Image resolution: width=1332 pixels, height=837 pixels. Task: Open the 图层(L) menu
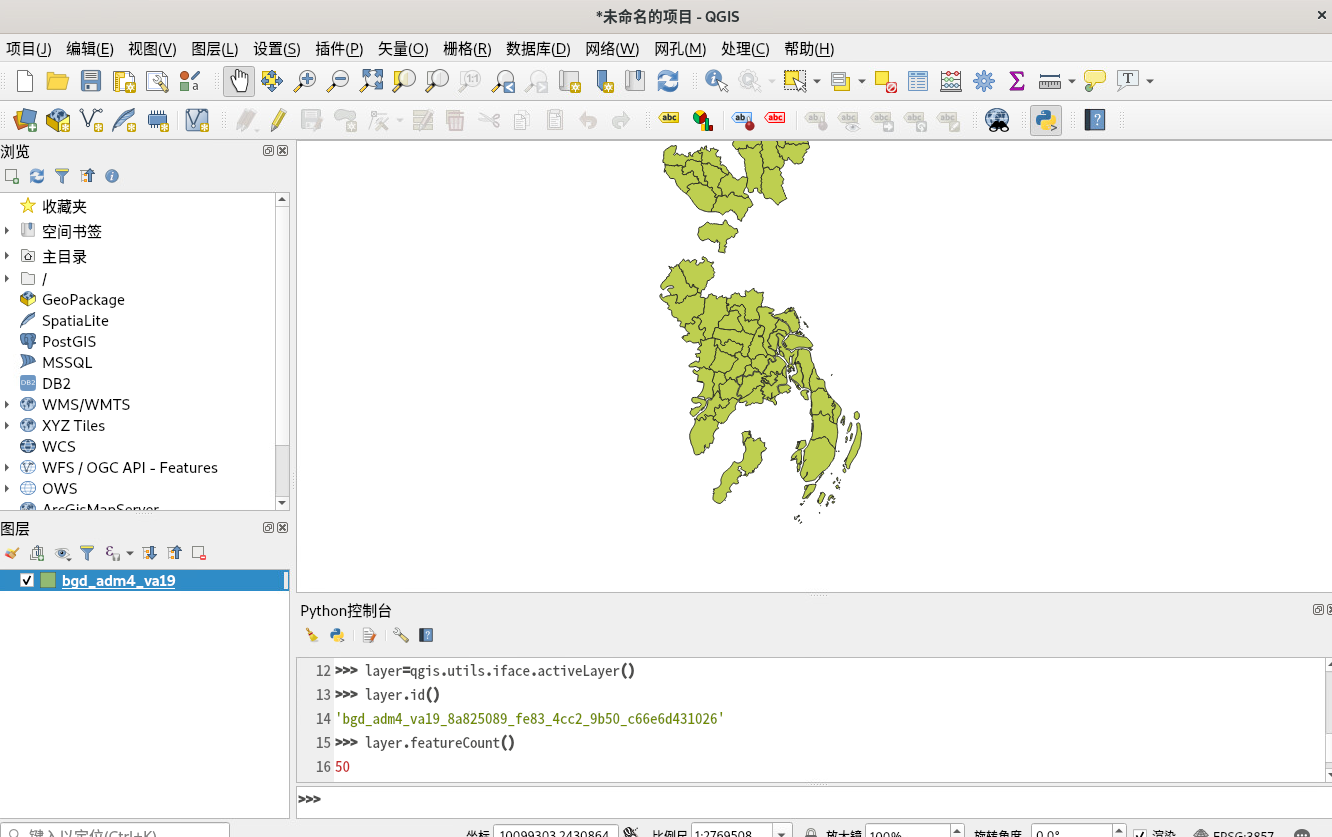pos(214,49)
